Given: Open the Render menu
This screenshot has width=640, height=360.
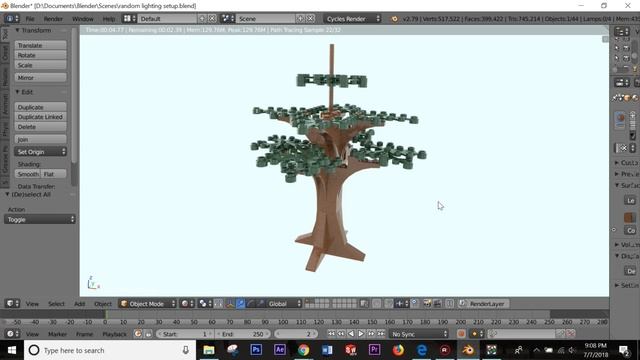Looking at the screenshot, I should pyautogui.click(x=53, y=19).
